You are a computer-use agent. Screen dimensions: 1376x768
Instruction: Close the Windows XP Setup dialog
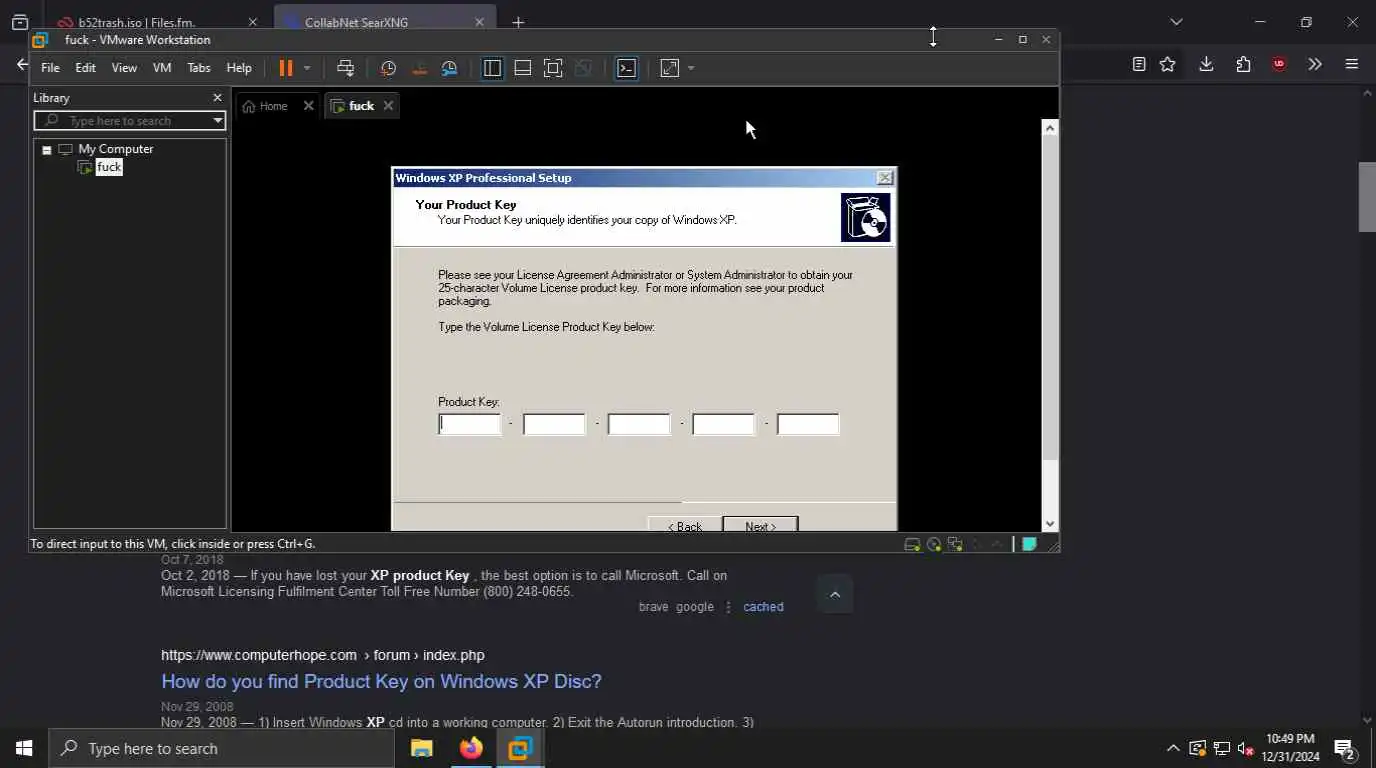tap(885, 178)
